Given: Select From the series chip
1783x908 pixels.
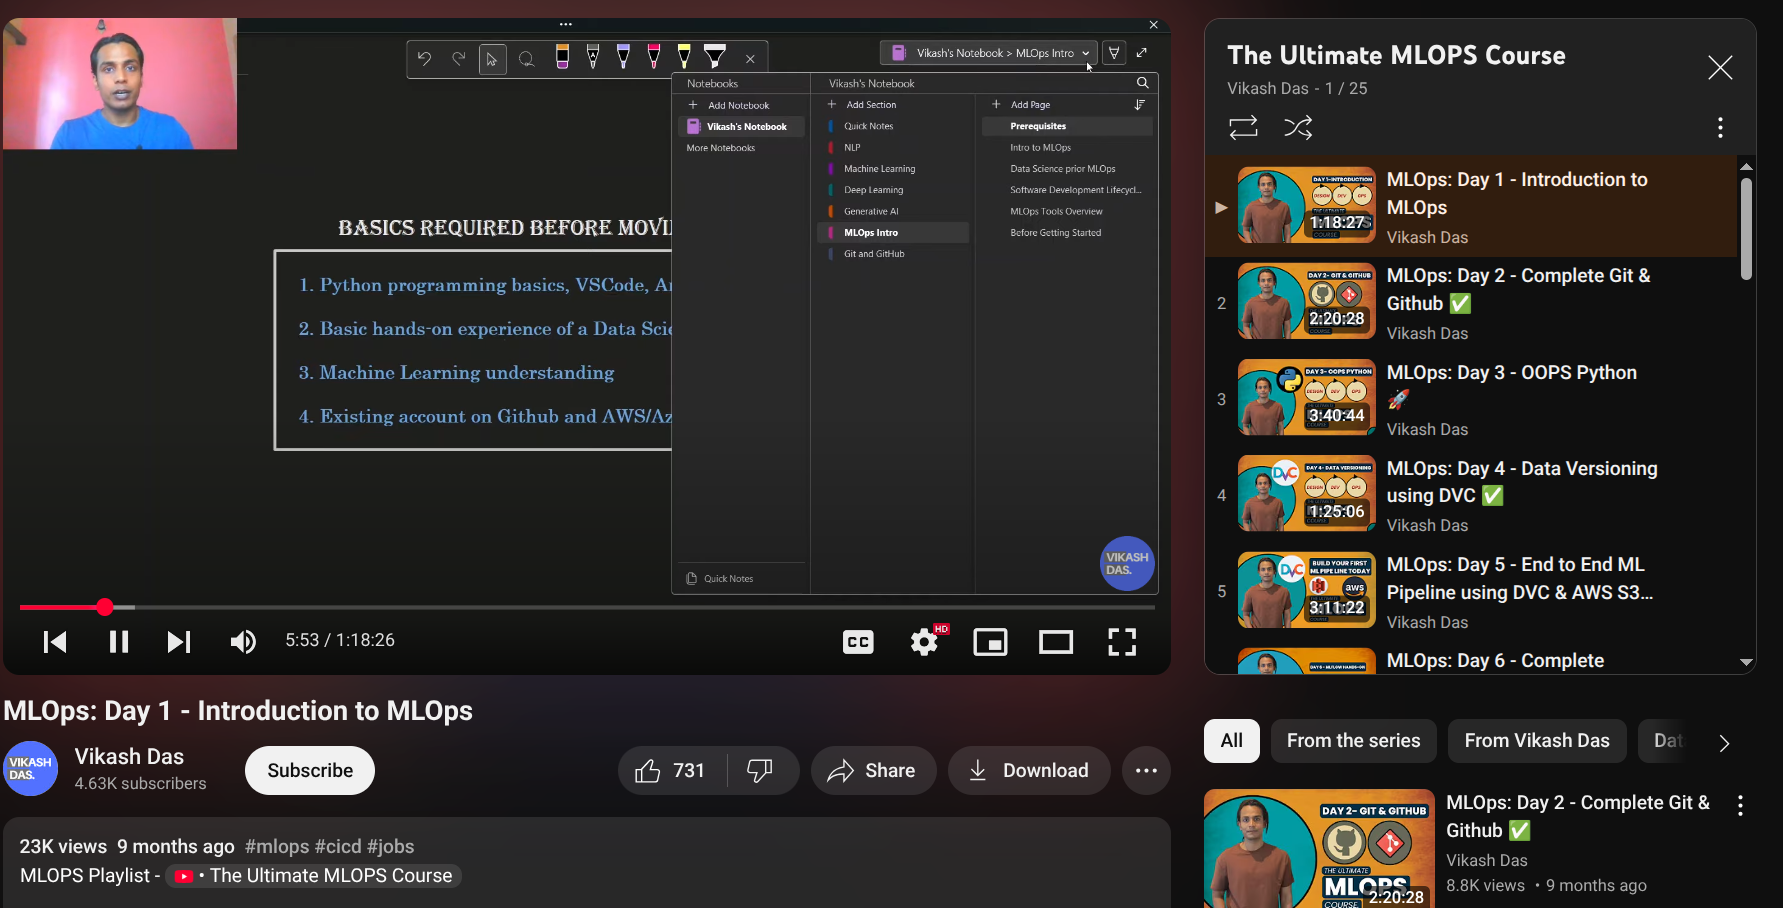Looking at the screenshot, I should pos(1354,741).
